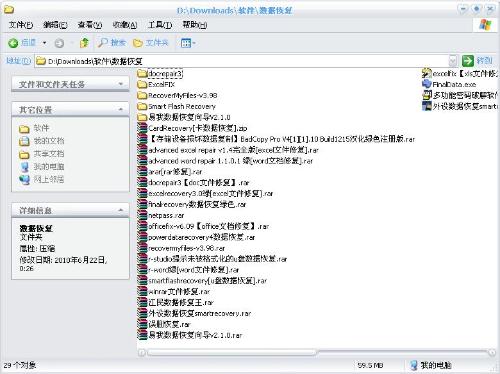500x374 pixels.
Task: Collapse the 文件和文件夹任务 panel
Action: click(x=121, y=84)
